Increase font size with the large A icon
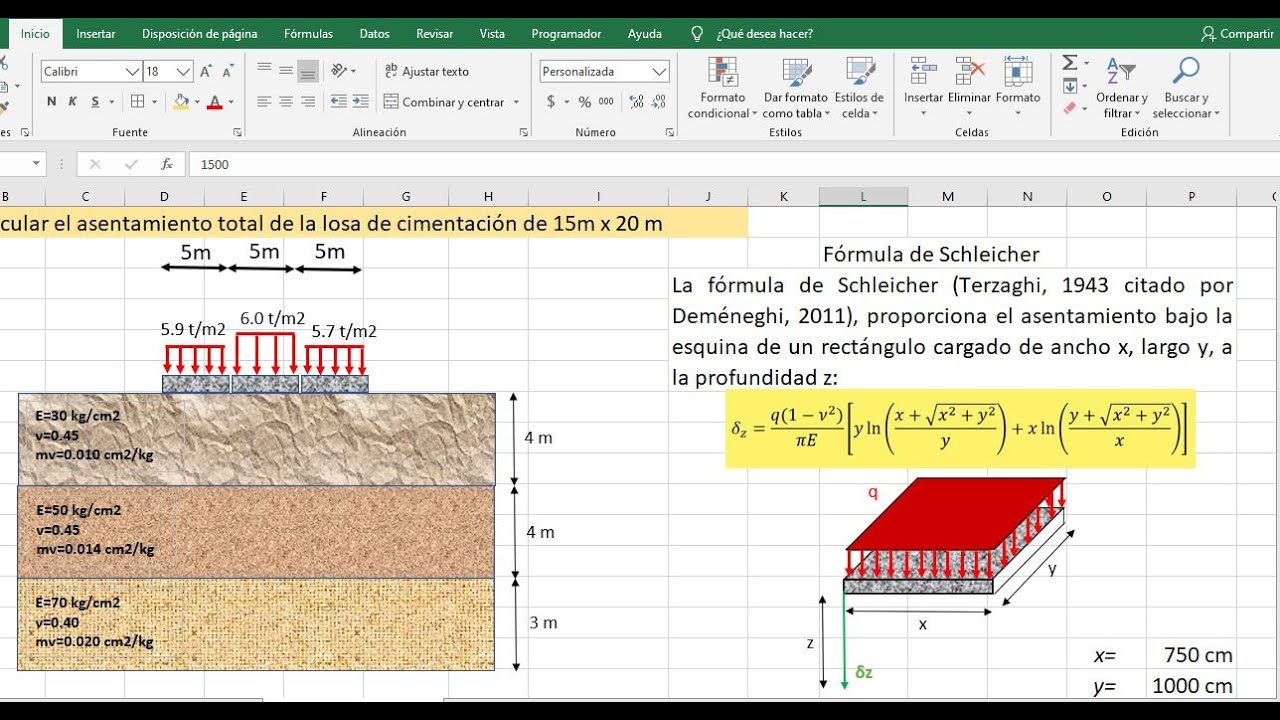The height and width of the screenshot is (720, 1280). (206, 71)
